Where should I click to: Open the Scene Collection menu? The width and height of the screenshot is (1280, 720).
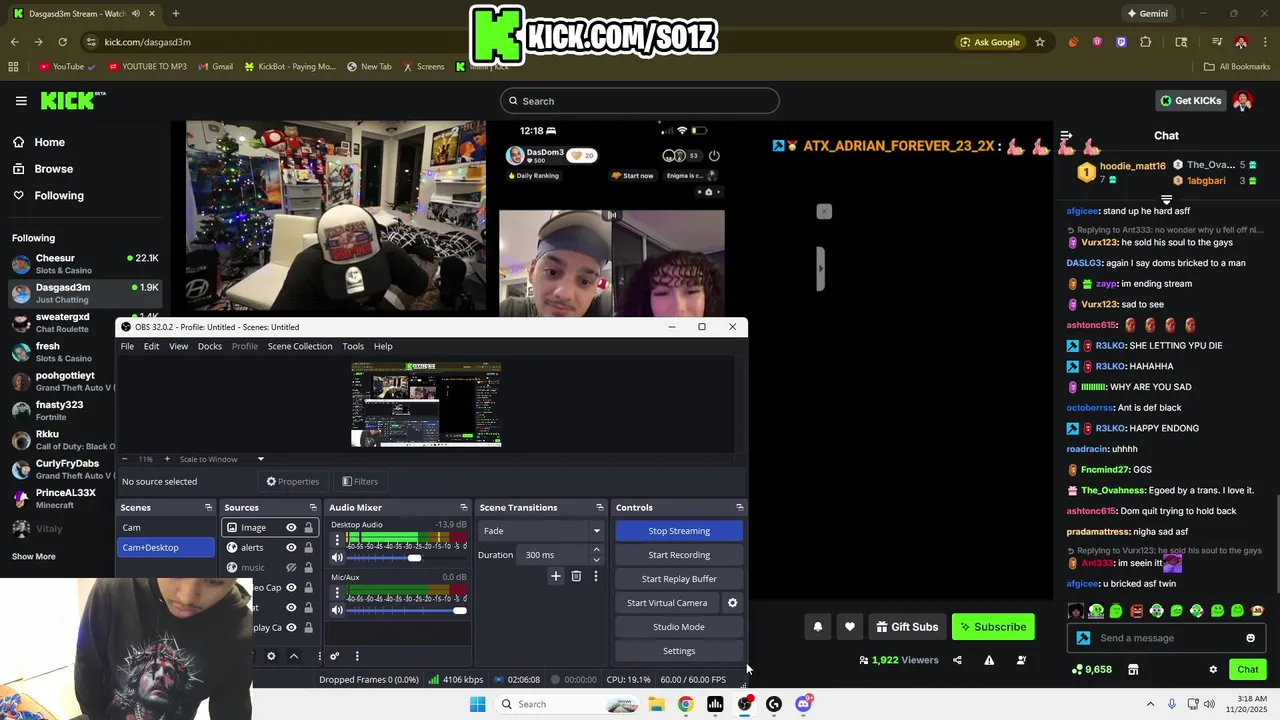click(300, 346)
